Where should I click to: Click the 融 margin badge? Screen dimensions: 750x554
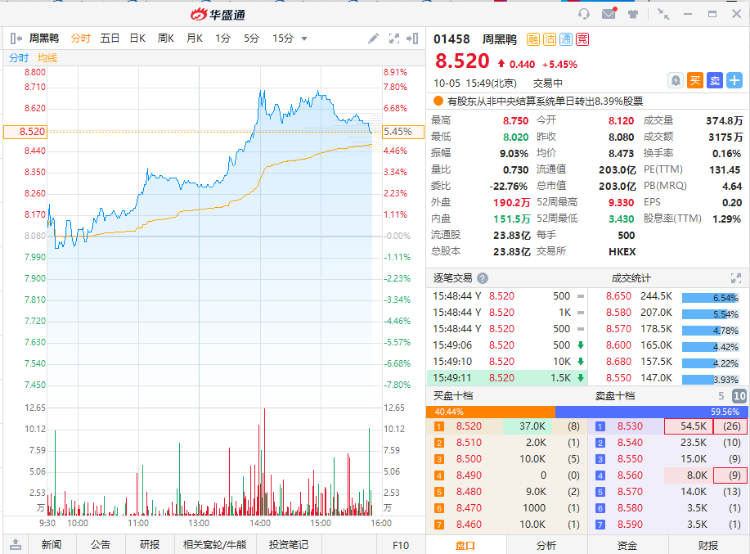533,39
